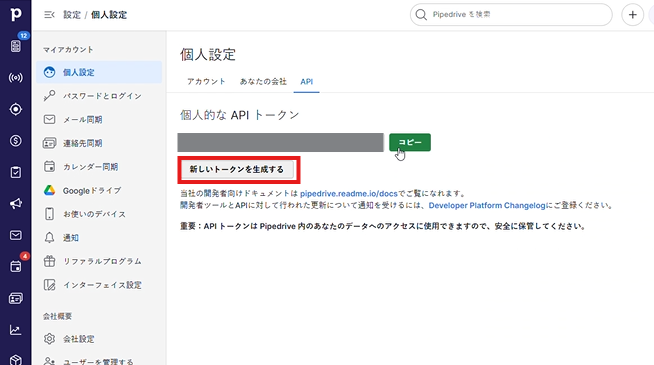This screenshot has height=365, width=654.
Task: Switch to the アカウント tab
Action: coord(206,81)
